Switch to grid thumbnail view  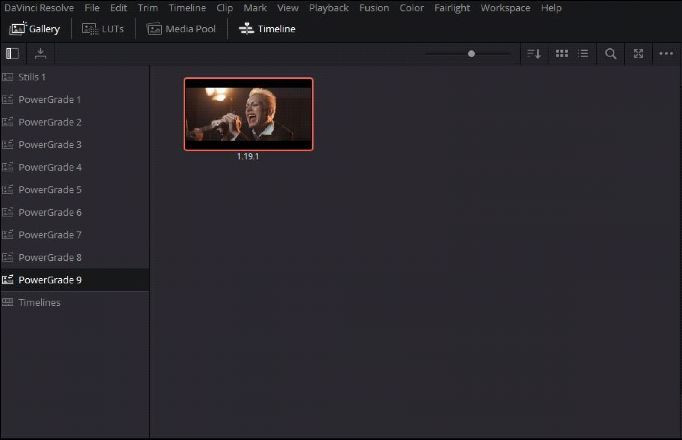(x=562, y=54)
